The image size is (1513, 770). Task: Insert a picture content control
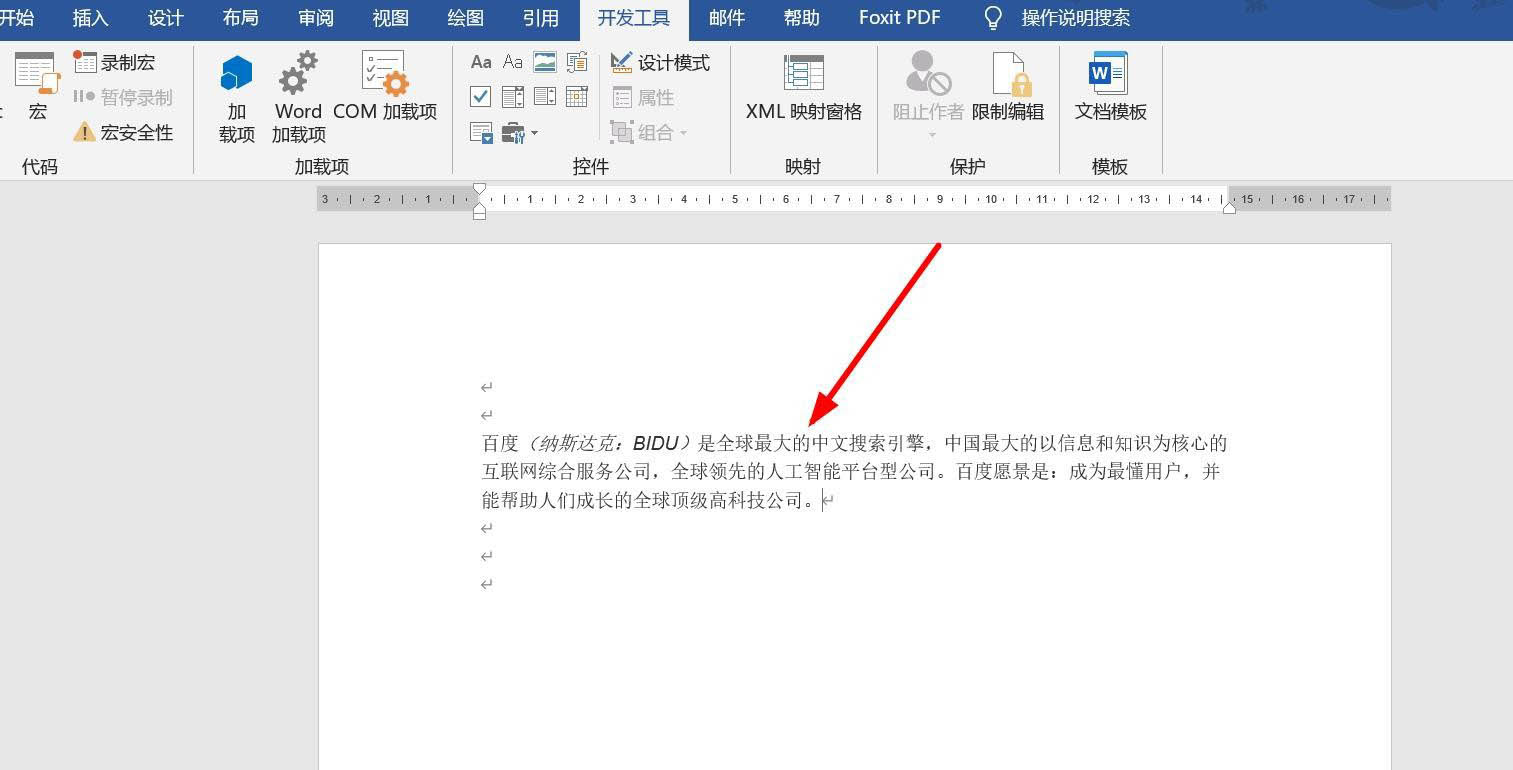tap(545, 63)
